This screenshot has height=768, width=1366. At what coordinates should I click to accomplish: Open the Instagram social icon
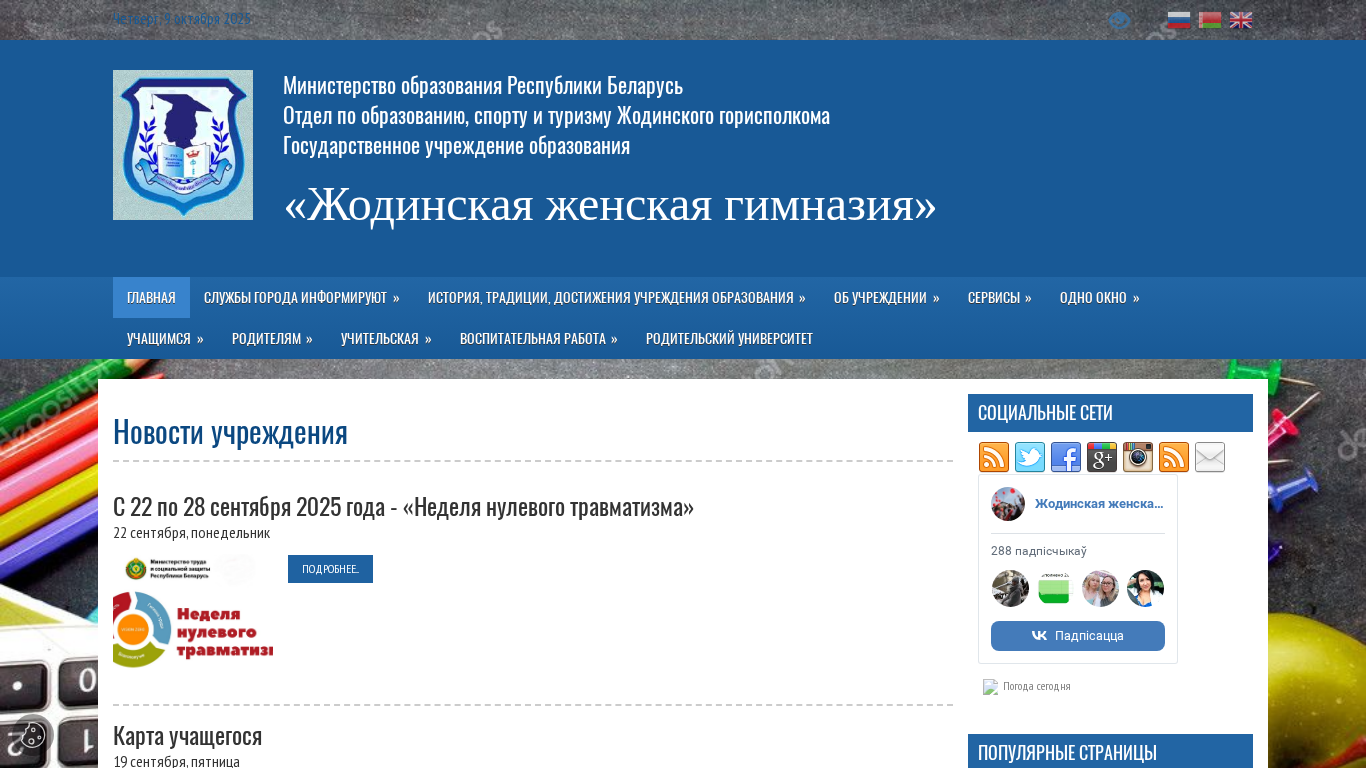pos(1138,457)
